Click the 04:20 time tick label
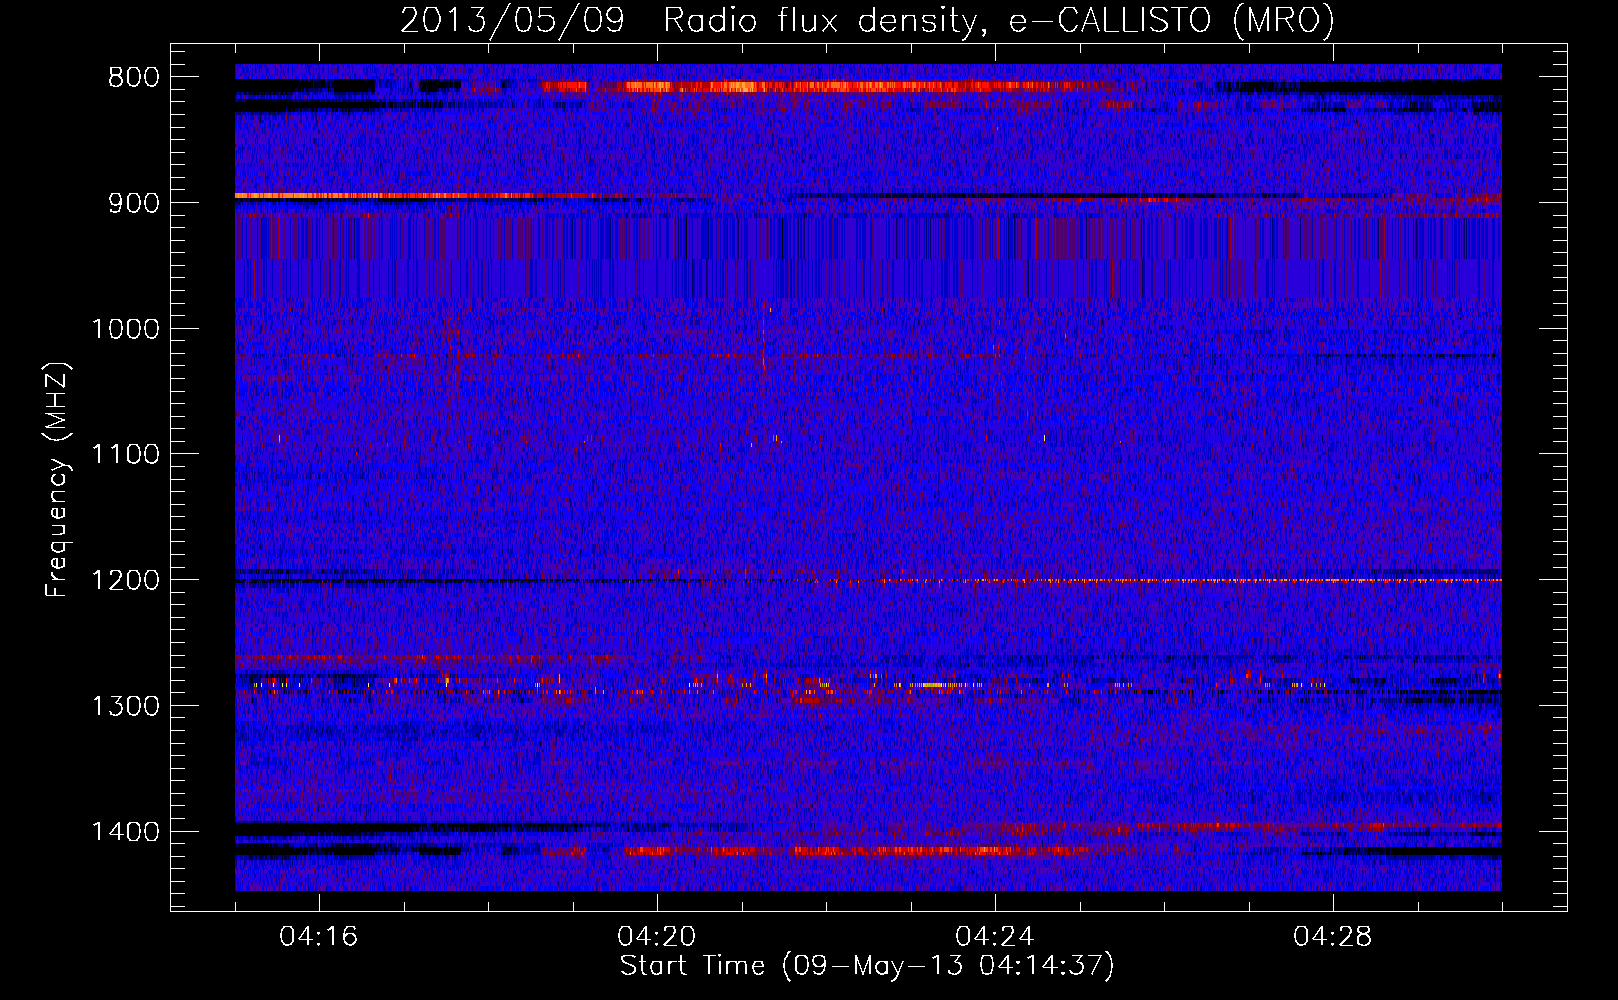This screenshot has height=1000, width=1618. [657, 937]
